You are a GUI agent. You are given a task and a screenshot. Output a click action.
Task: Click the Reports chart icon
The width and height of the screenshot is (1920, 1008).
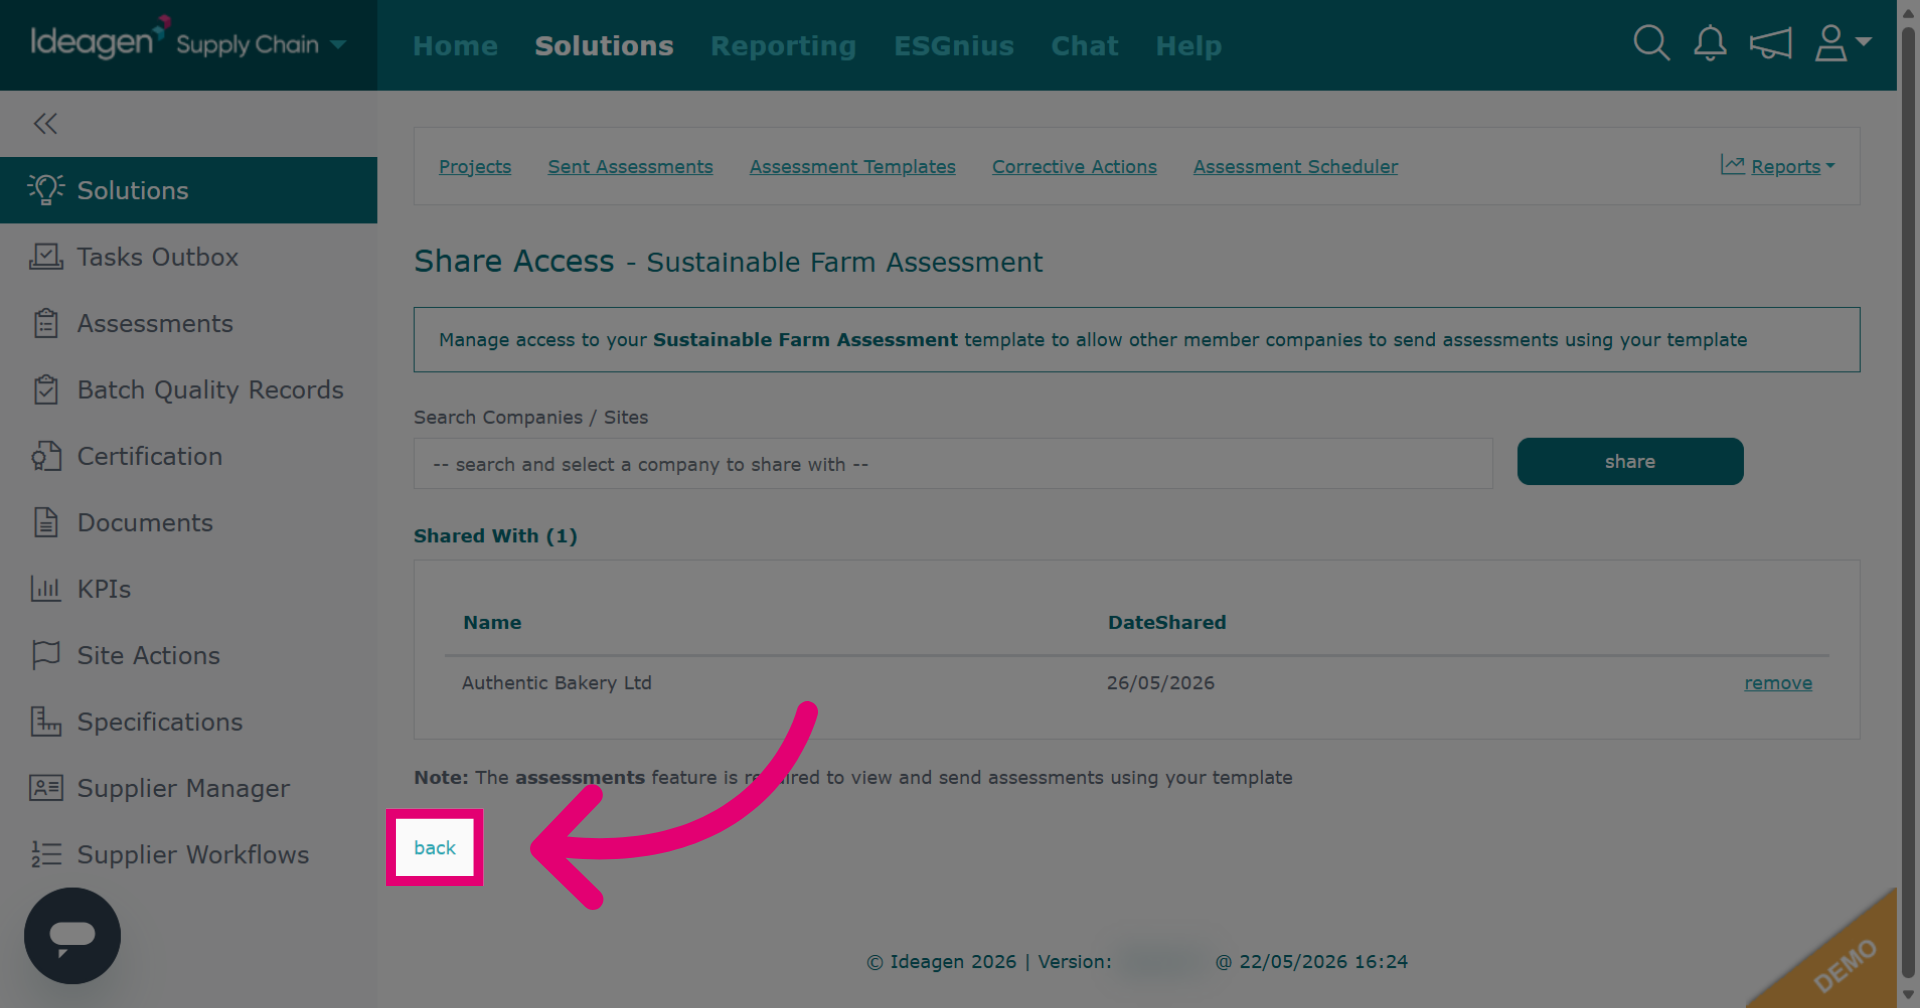pos(1732,165)
